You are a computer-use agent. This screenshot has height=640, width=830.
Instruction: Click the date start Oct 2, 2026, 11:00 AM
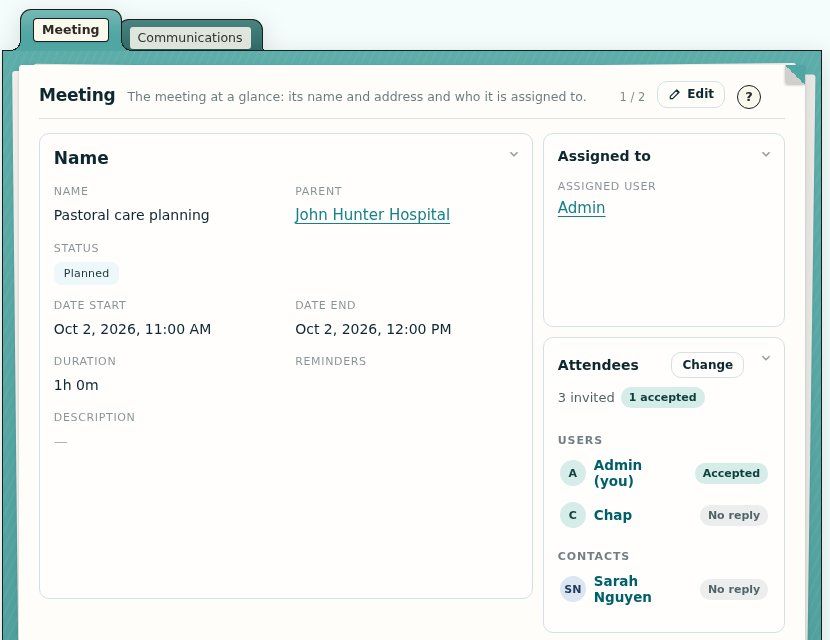click(132, 329)
